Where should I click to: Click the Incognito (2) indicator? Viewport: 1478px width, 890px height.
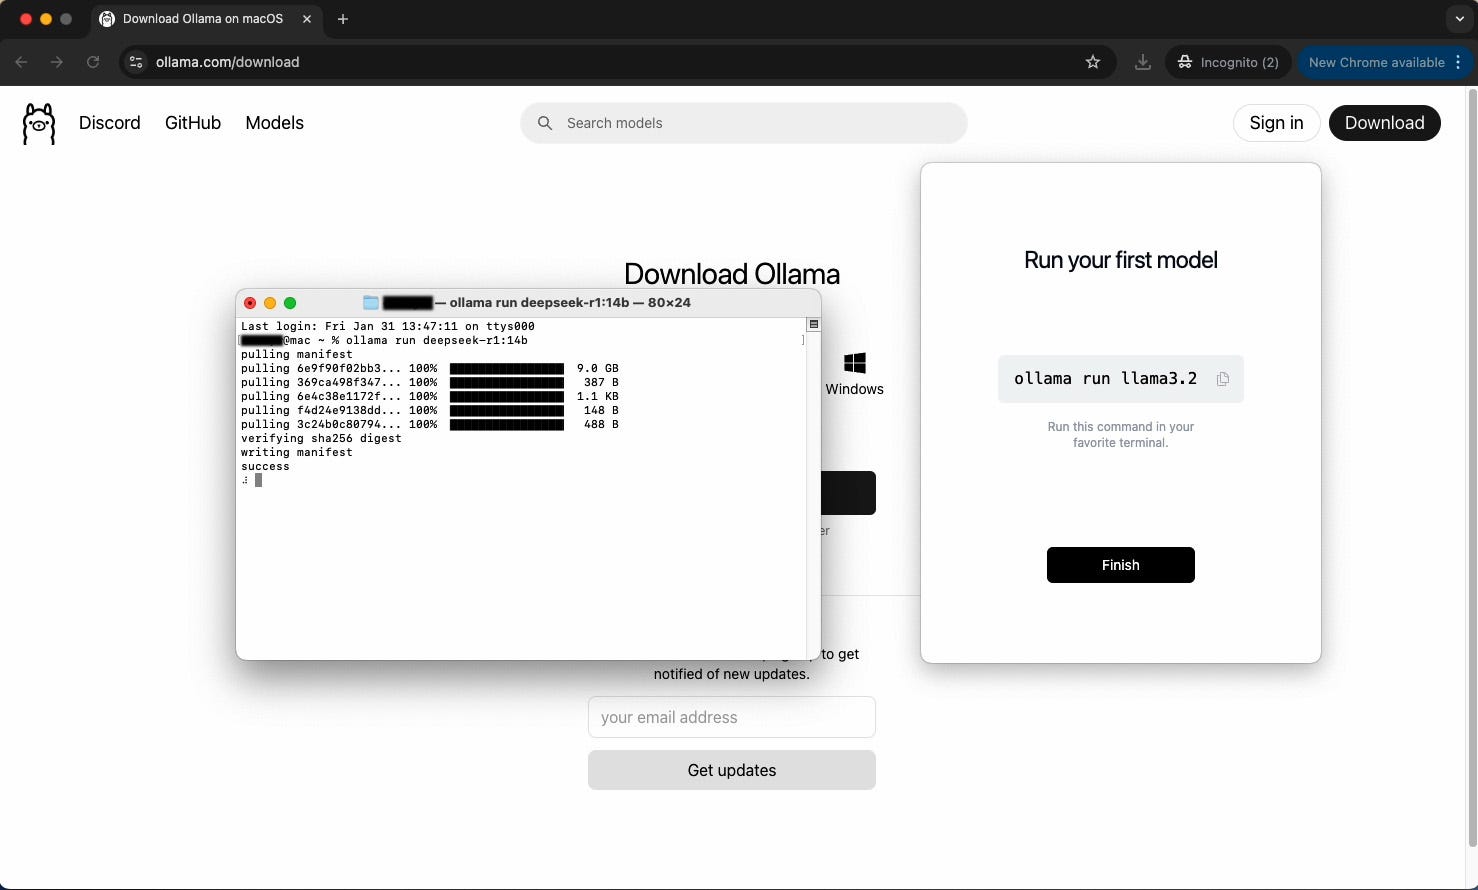1228,62
